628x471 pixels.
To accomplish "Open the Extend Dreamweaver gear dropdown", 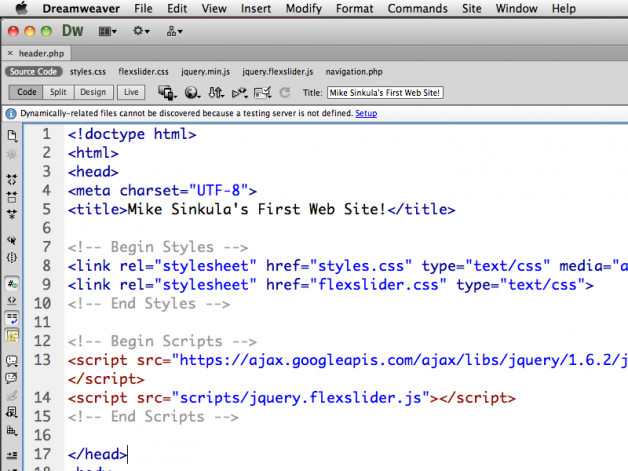I will coord(141,31).
